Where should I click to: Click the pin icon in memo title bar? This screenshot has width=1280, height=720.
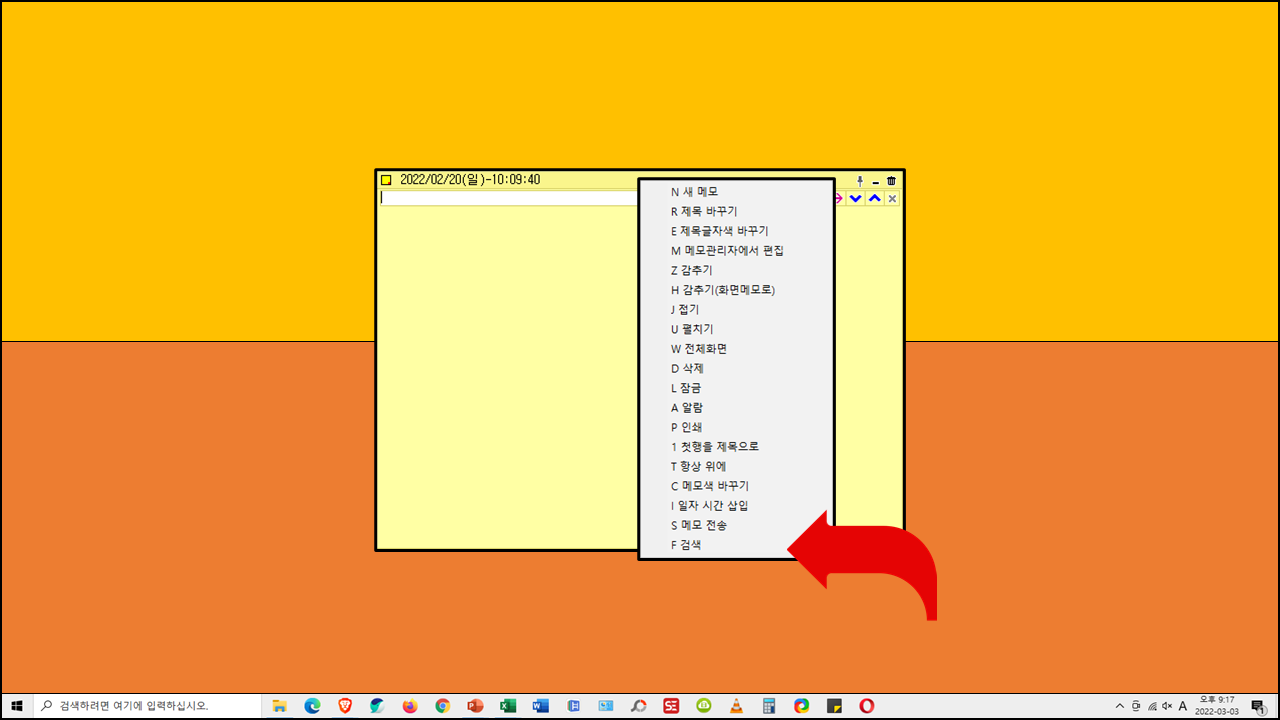click(x=860, y=181)
